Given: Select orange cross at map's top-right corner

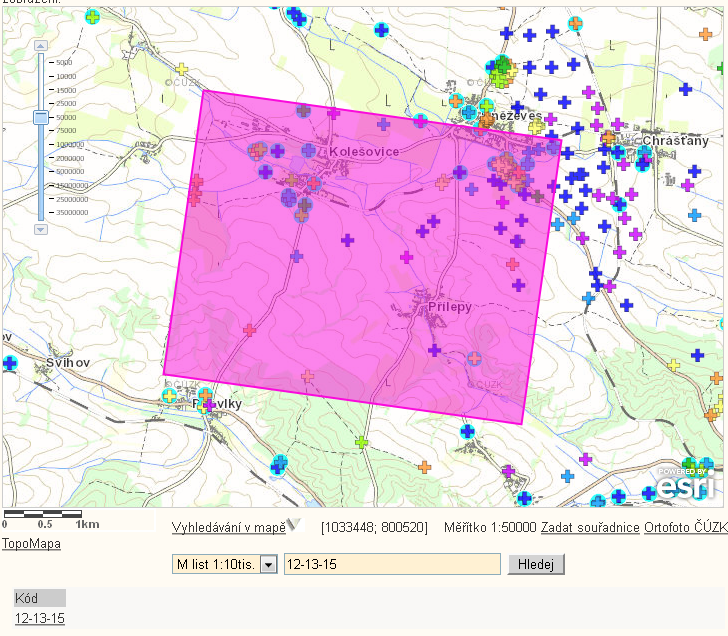Looking at the screenshot, I should pos(705,33).
